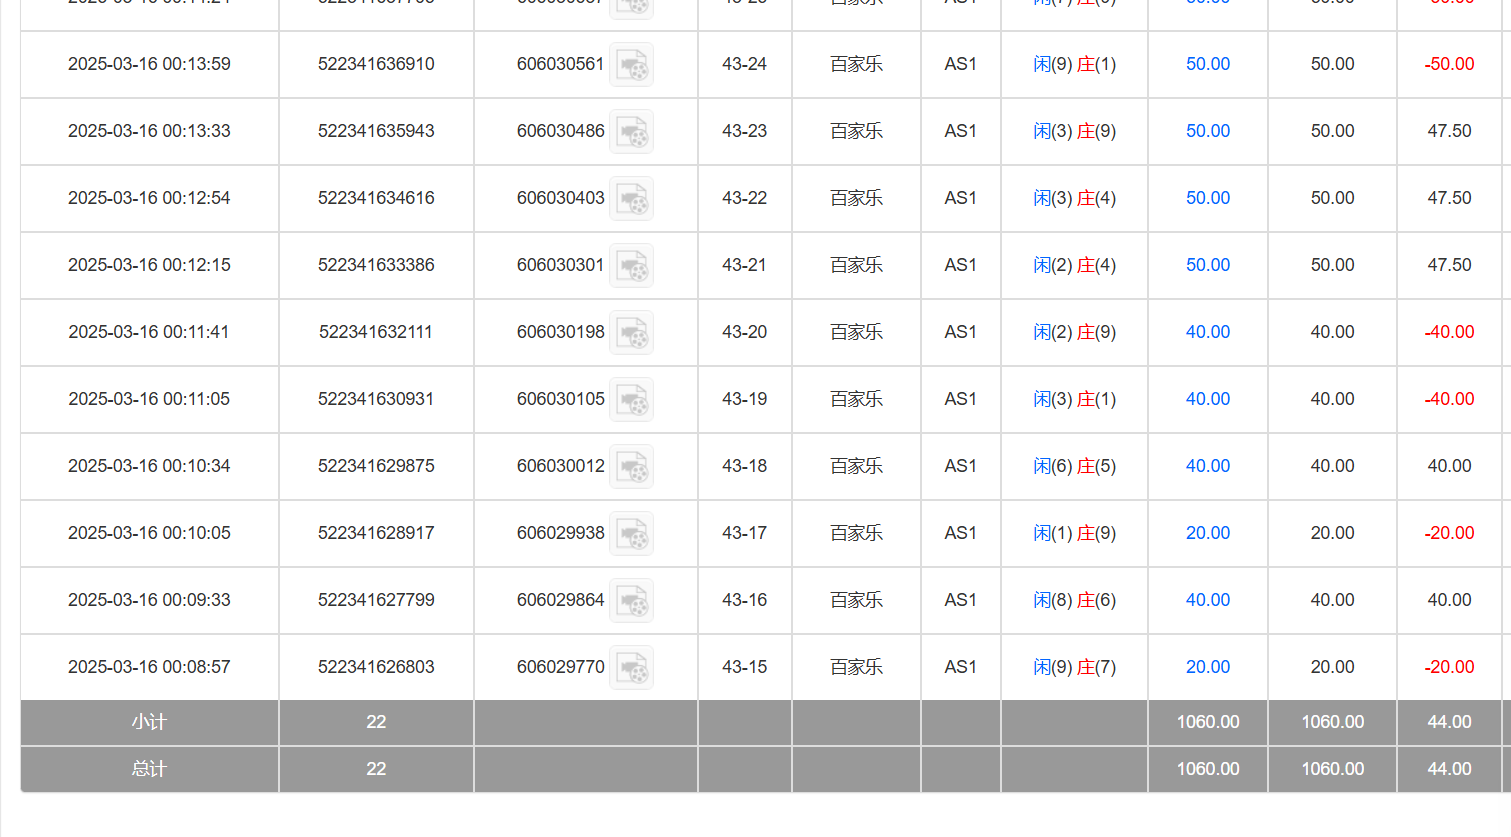Open video replay for round 606030198
This screenshot has width=1511, height=837.
tap(631, 333)
